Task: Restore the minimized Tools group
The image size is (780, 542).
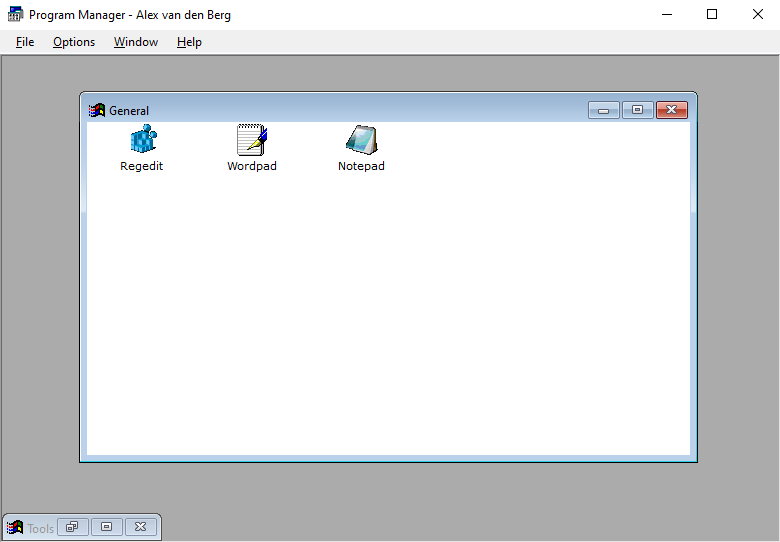Action: click(x=73, y=527)
